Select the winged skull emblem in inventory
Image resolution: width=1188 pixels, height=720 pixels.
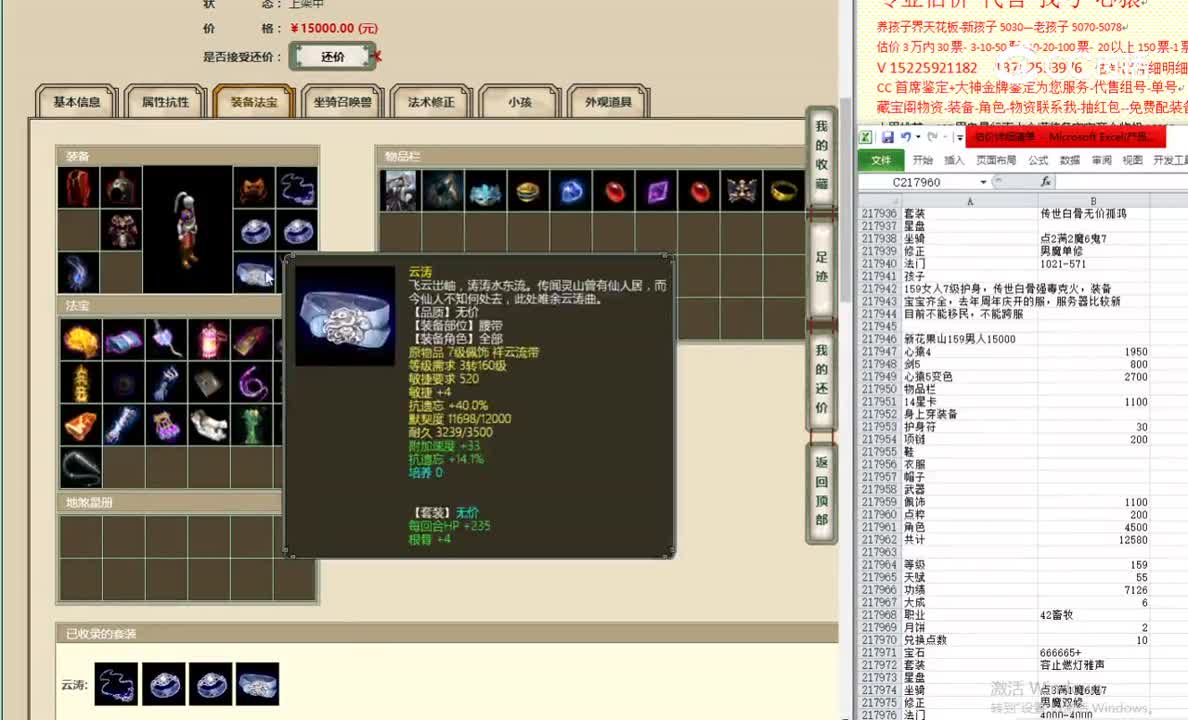pyautogui.click(x=742, y=190)
